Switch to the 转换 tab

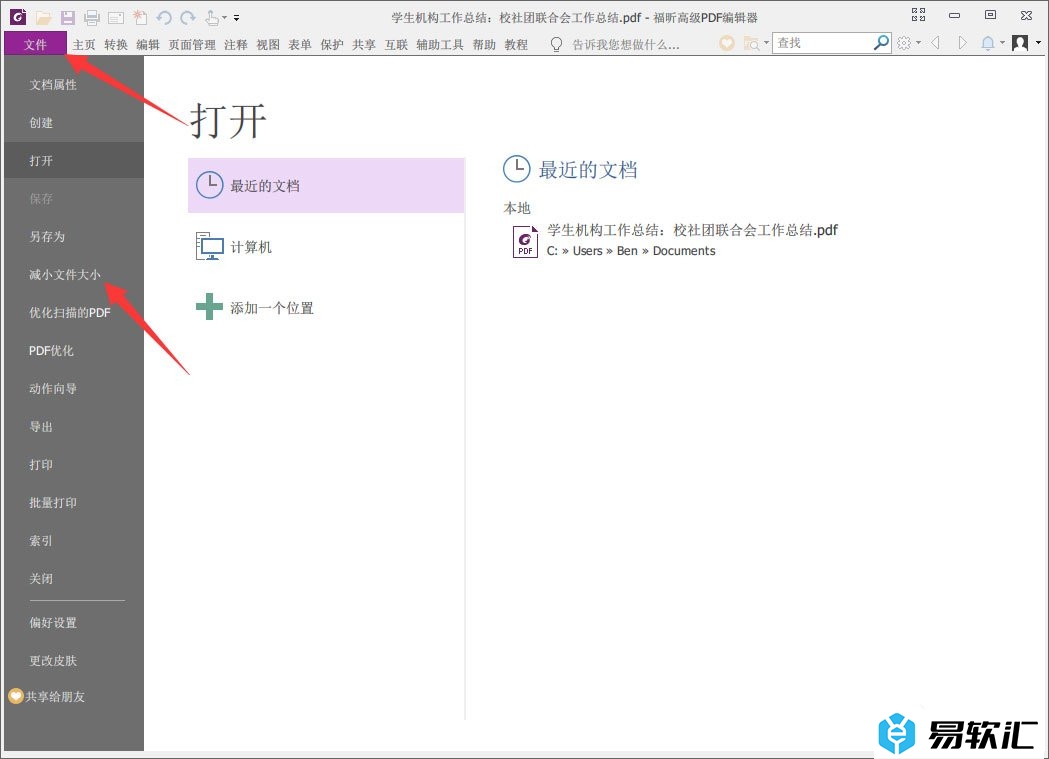click(116, 45)
